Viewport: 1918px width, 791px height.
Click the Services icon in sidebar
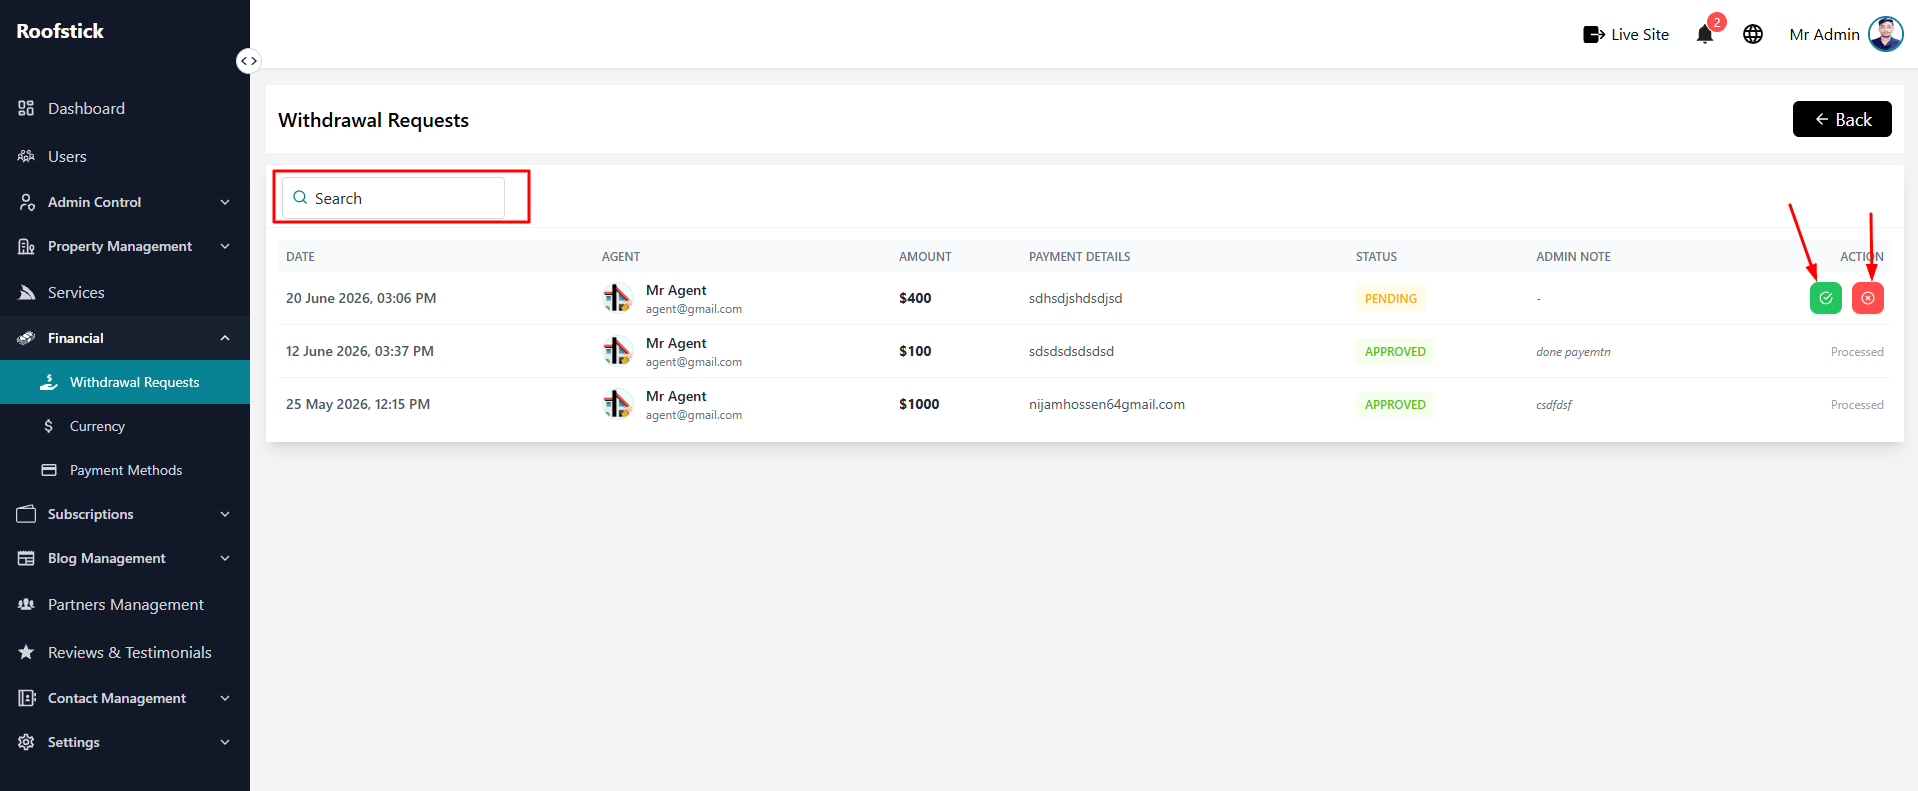26,292
